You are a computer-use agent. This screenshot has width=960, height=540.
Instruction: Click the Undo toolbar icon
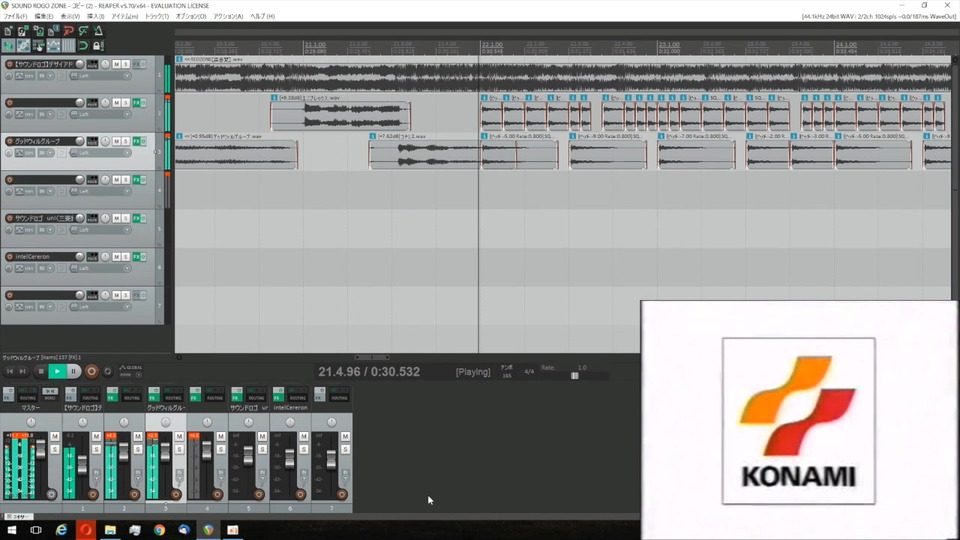(68, 31)
